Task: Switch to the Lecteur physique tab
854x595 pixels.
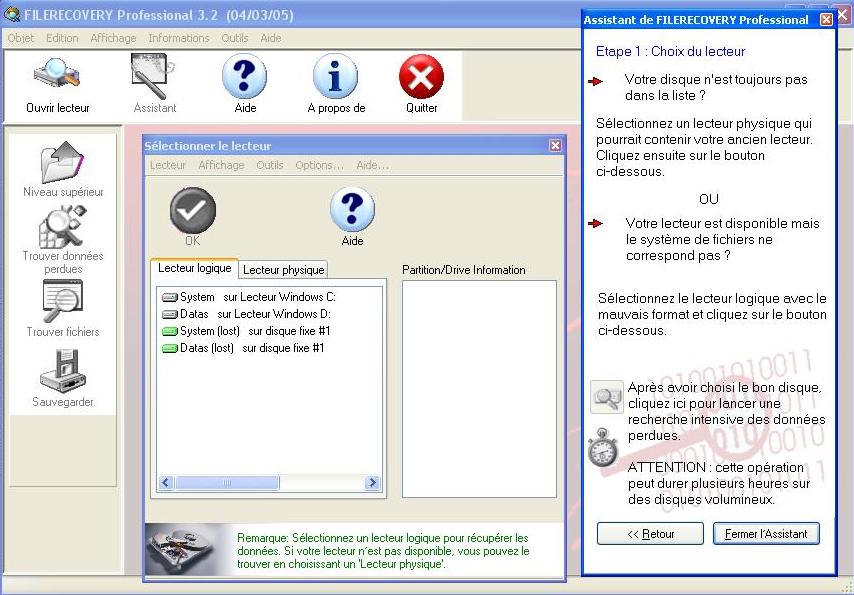Action: (x=284, y=270)
